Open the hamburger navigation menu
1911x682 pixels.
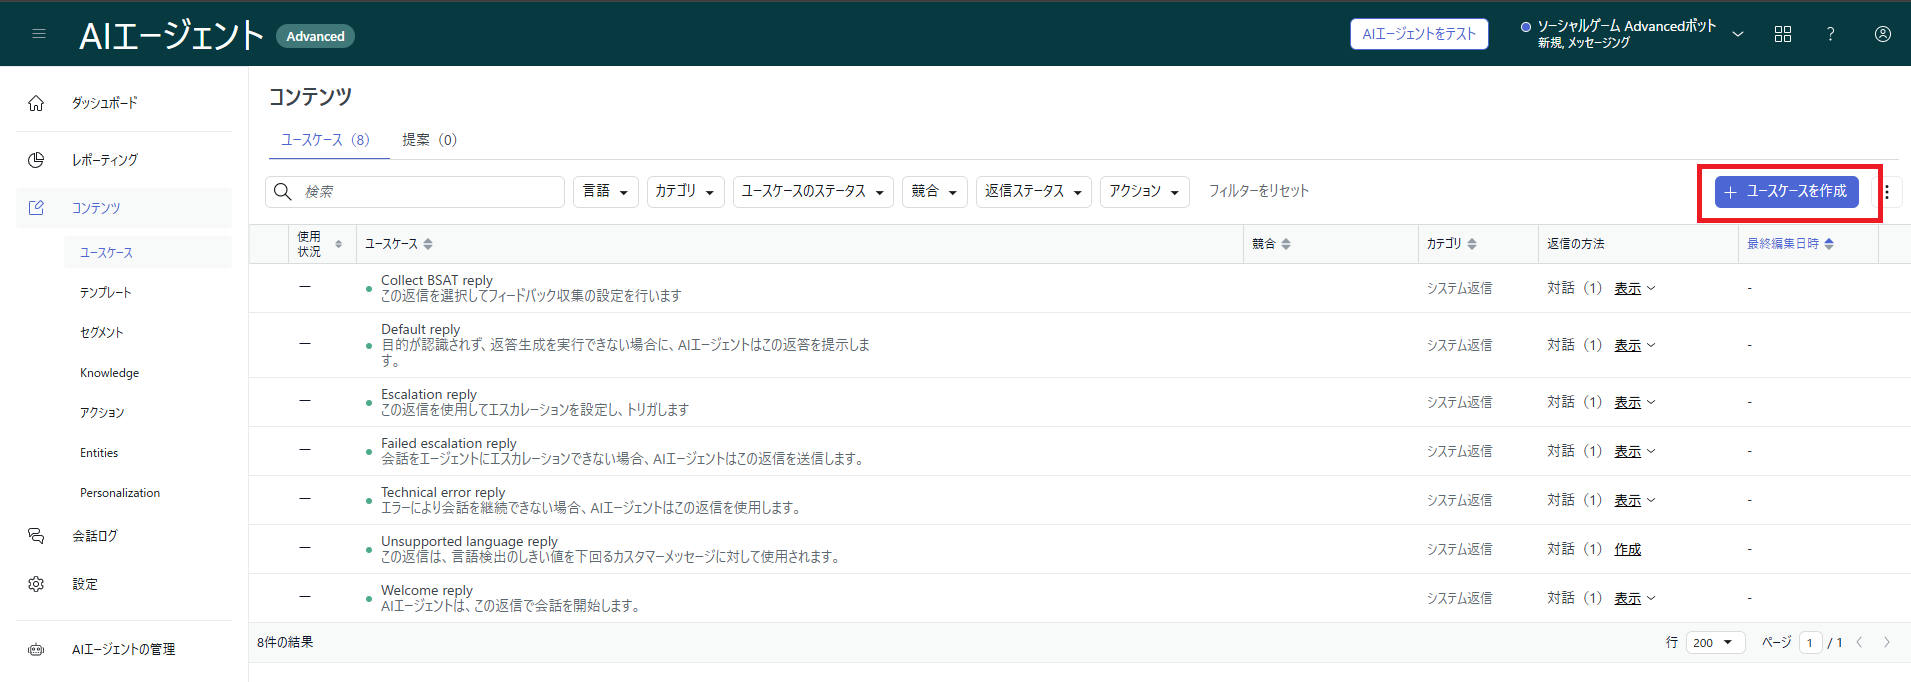point(39,34)
